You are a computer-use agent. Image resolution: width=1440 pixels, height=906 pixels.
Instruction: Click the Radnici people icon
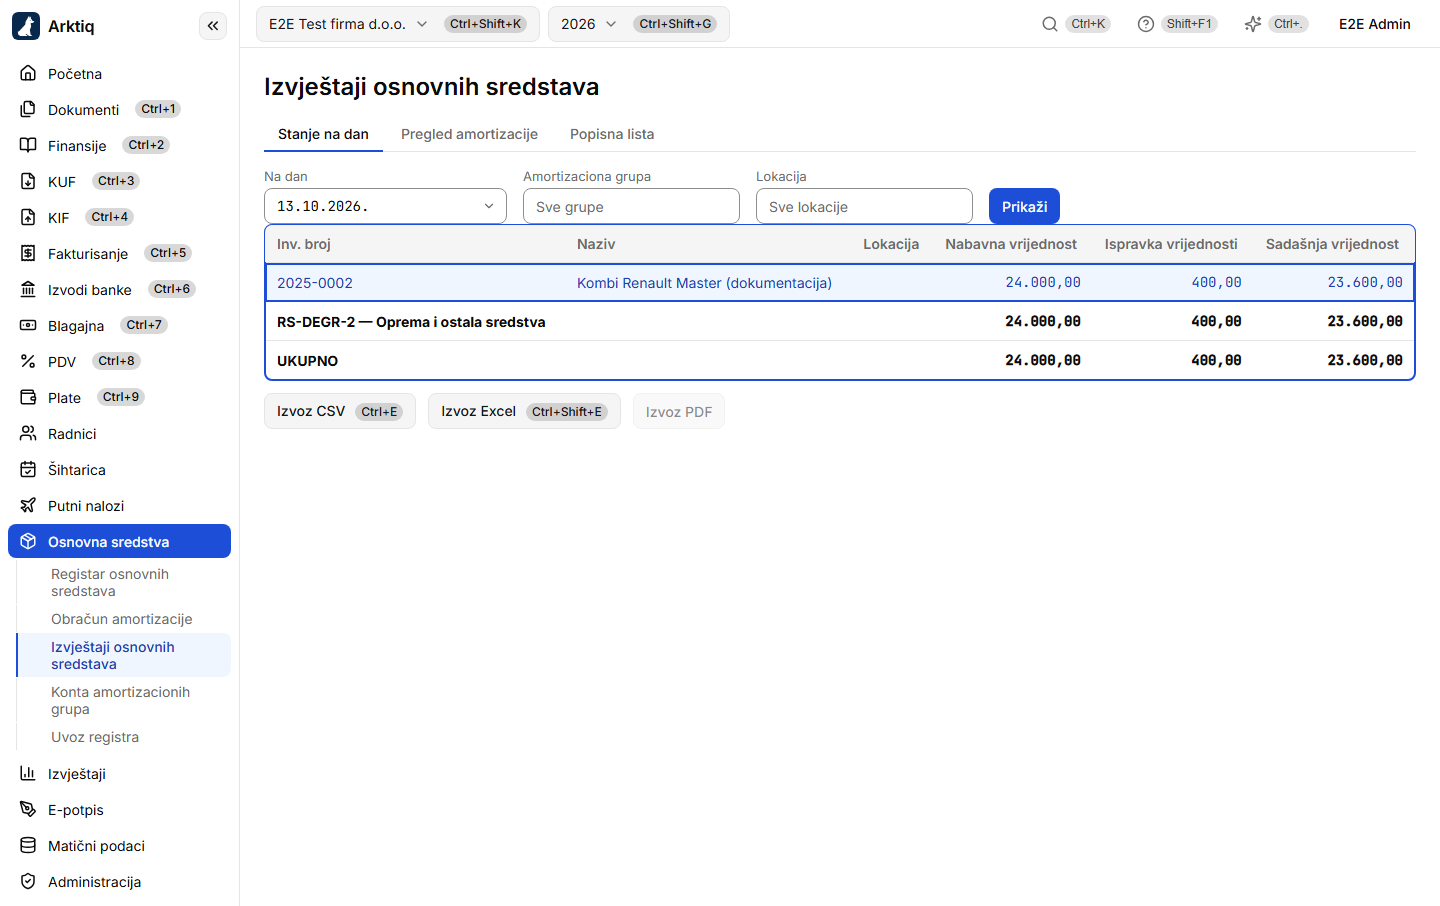click(x=28, y=434)
